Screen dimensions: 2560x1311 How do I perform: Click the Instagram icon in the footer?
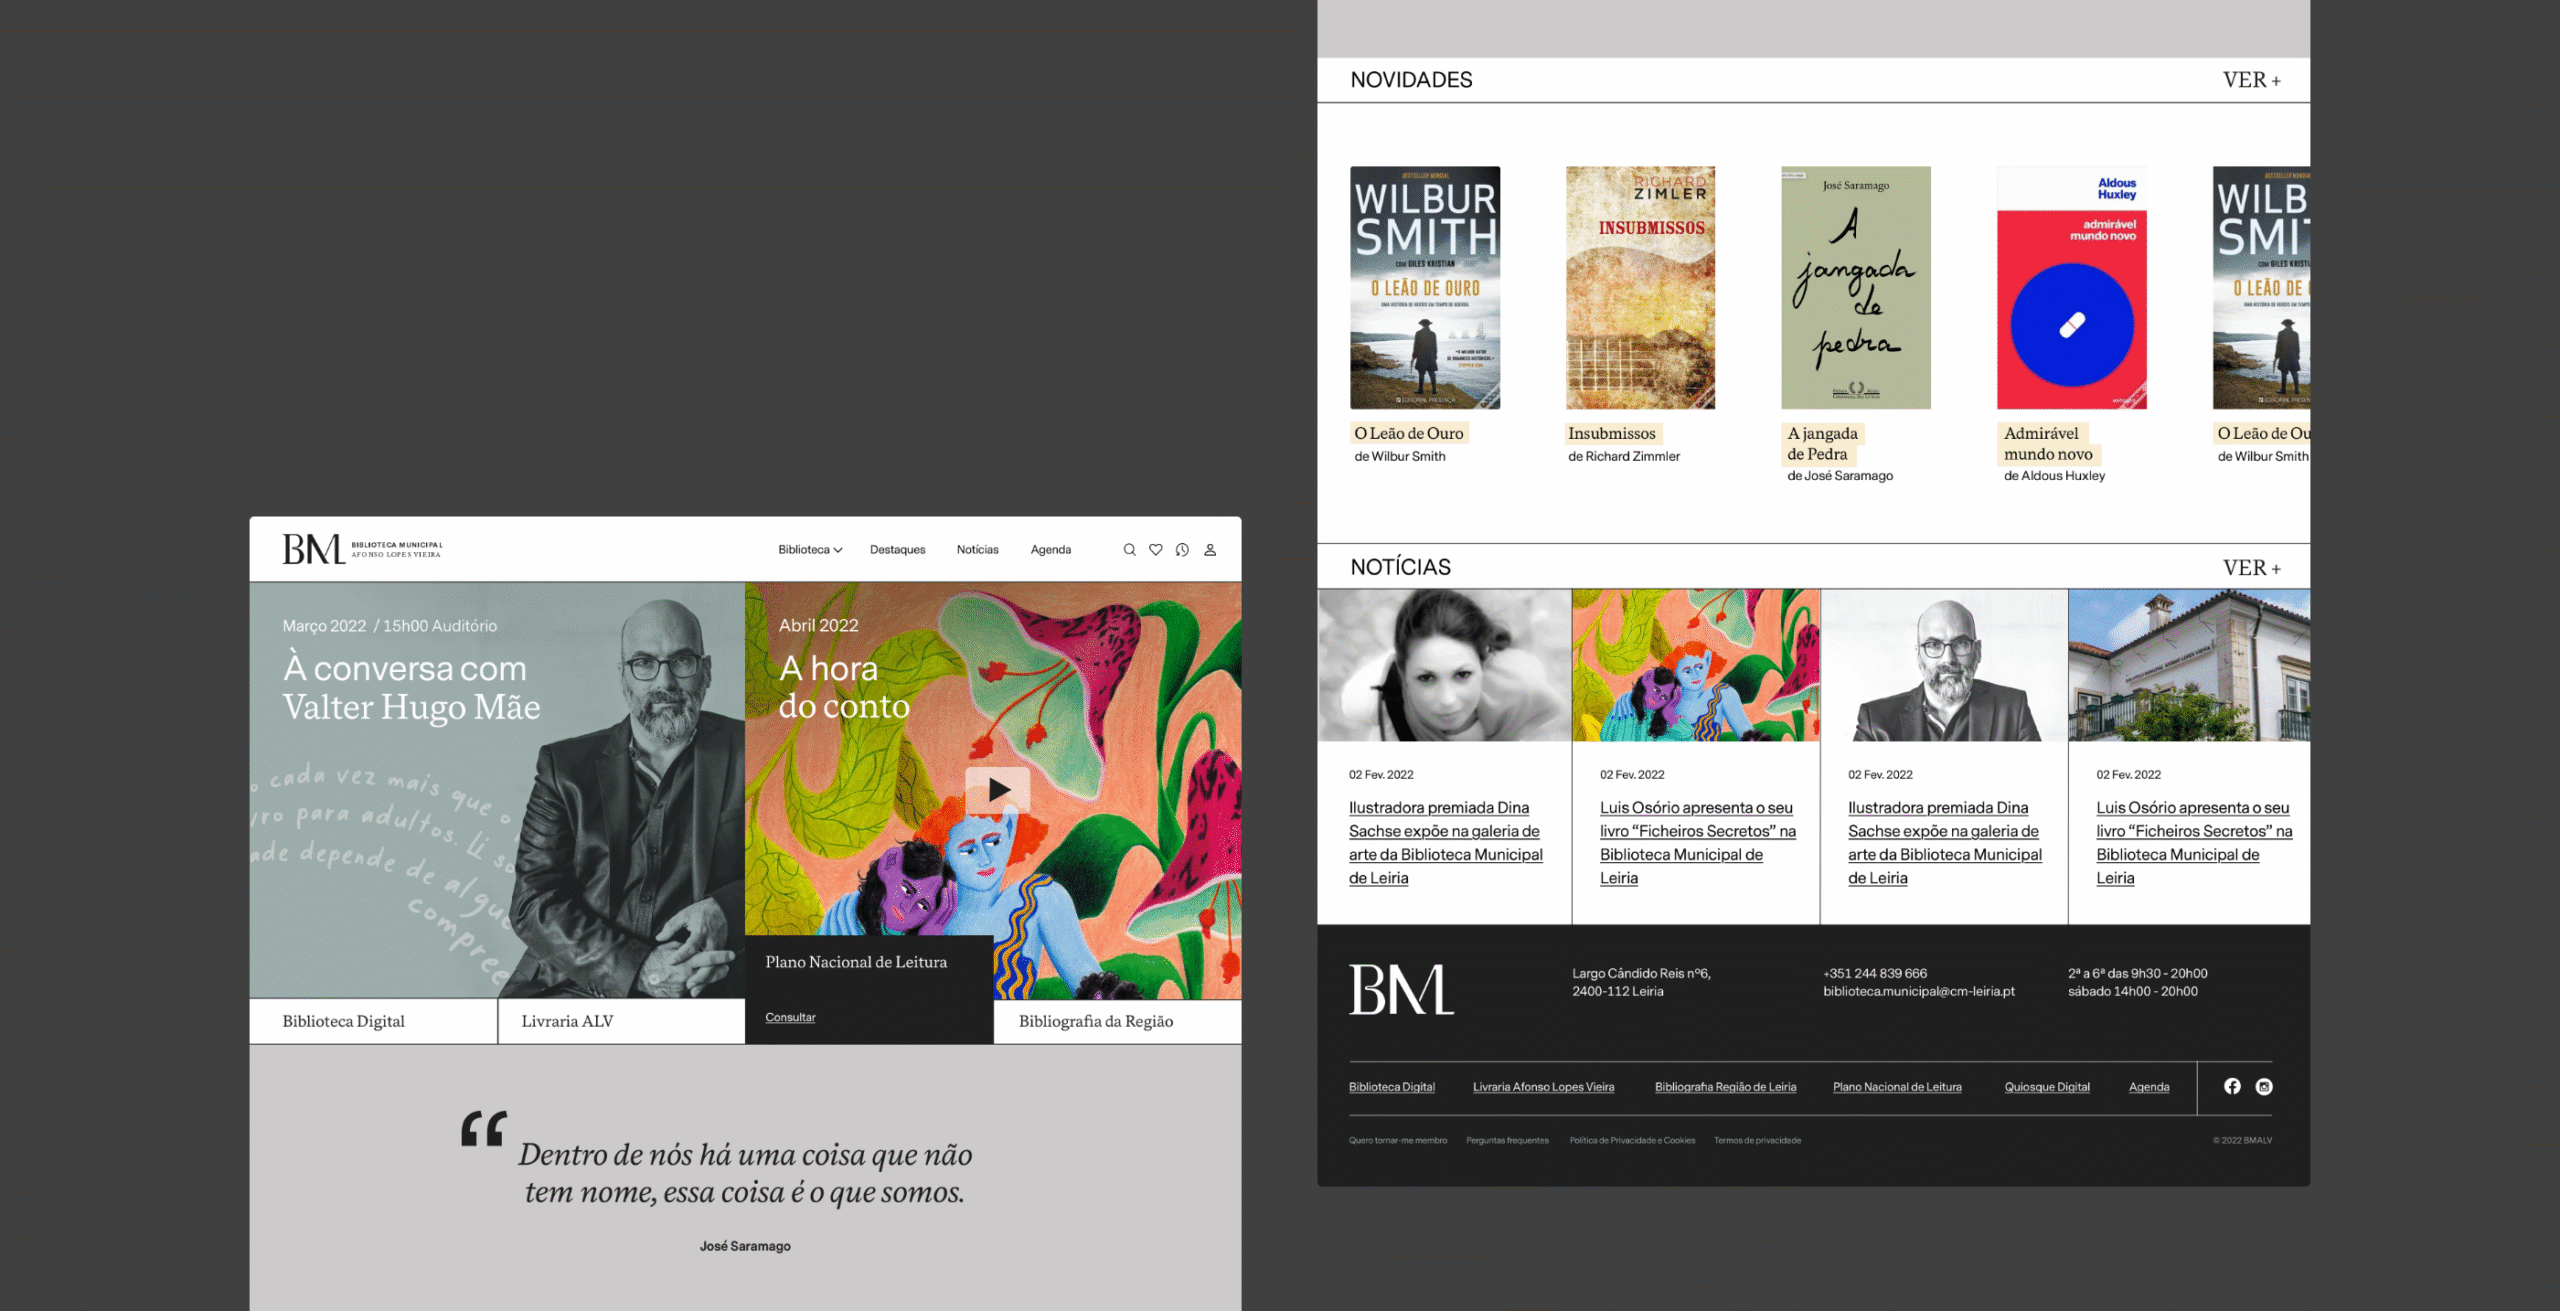tap(2264, 1086)
